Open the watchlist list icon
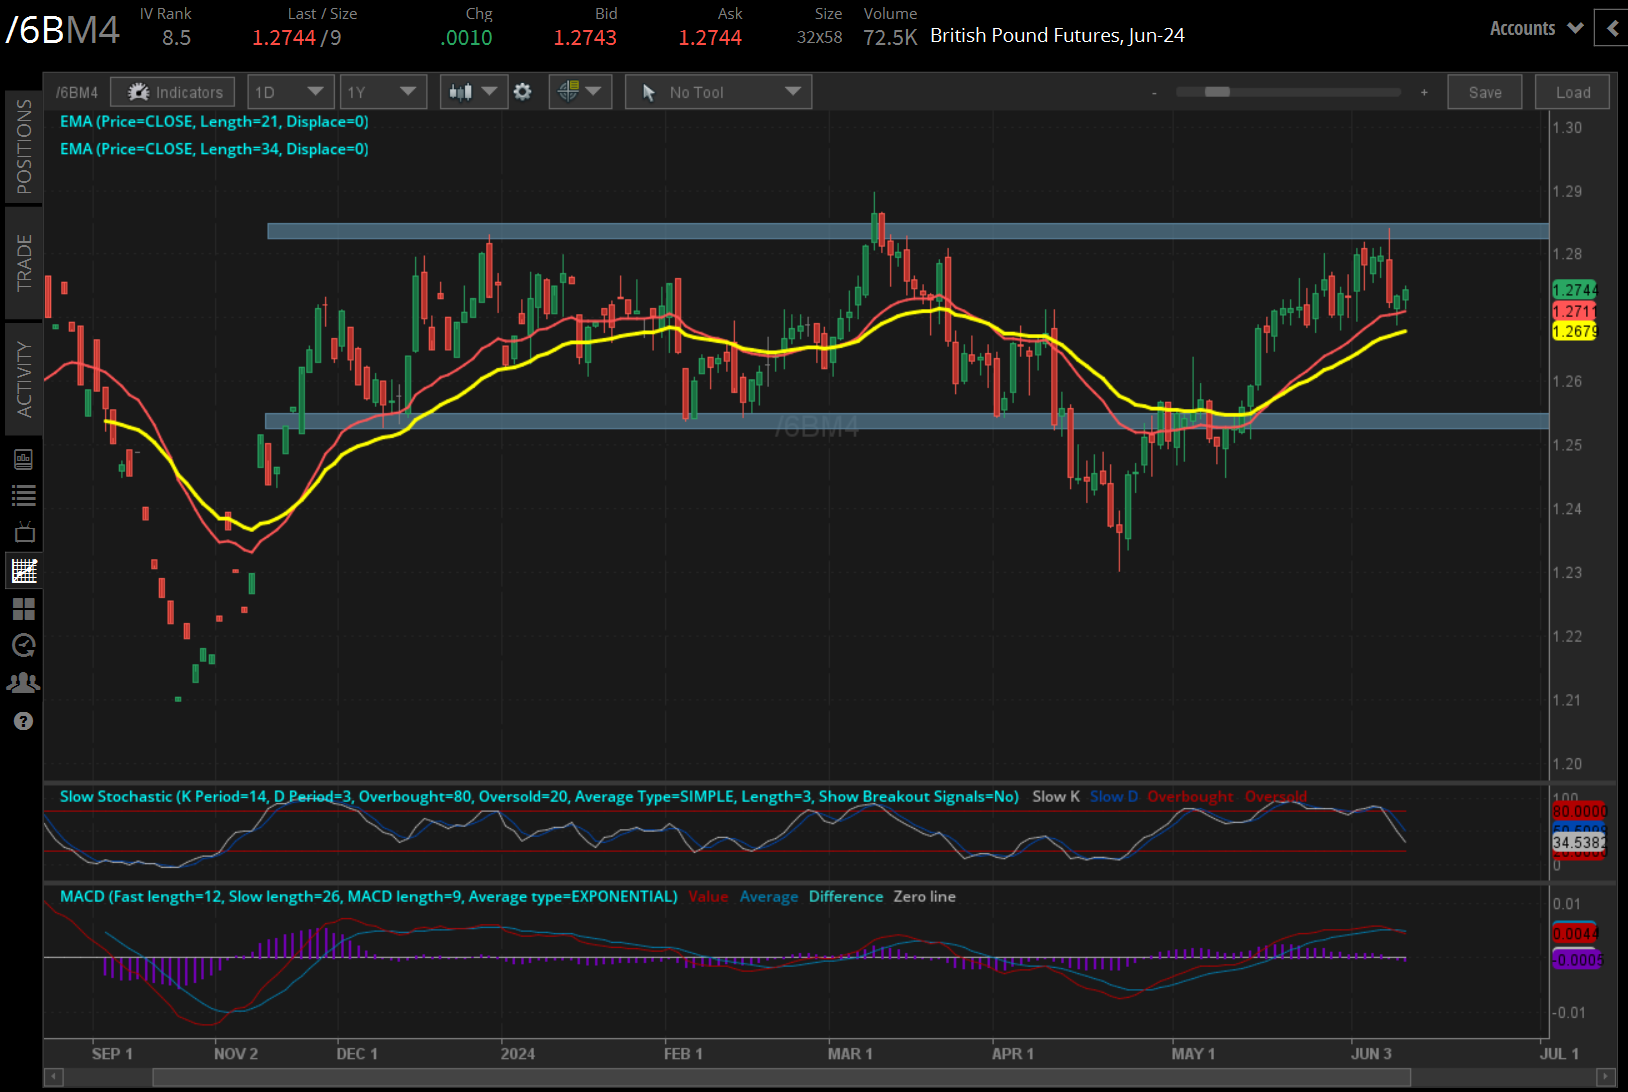1628x1092 pixels. pyautogui.click(x=24, y=495)
